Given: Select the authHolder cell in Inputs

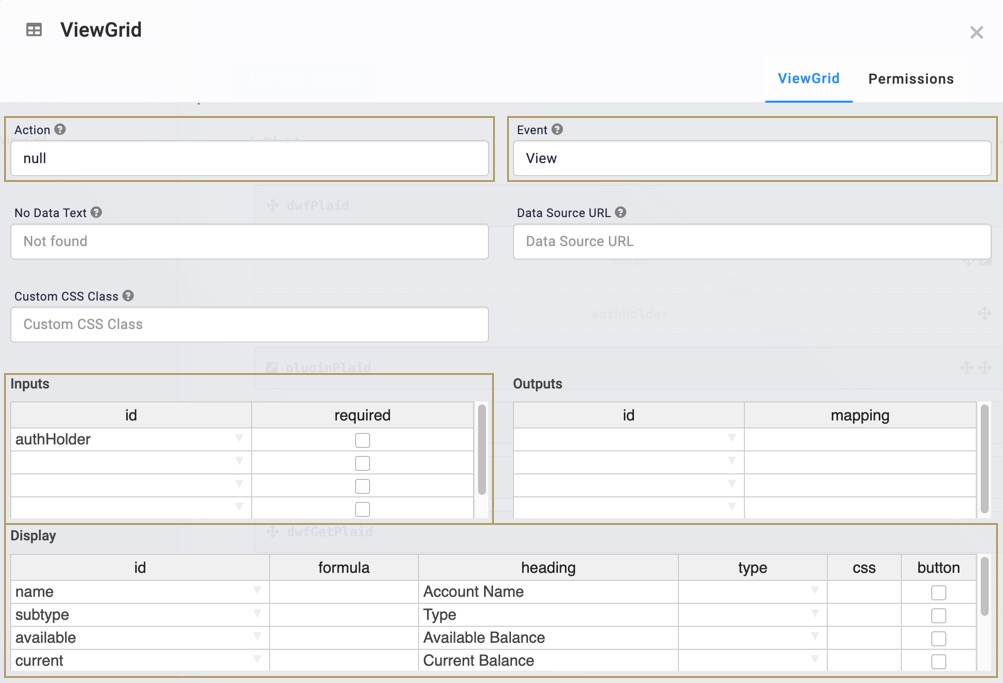Looking at the screenshot, I should tap(131, 439).
